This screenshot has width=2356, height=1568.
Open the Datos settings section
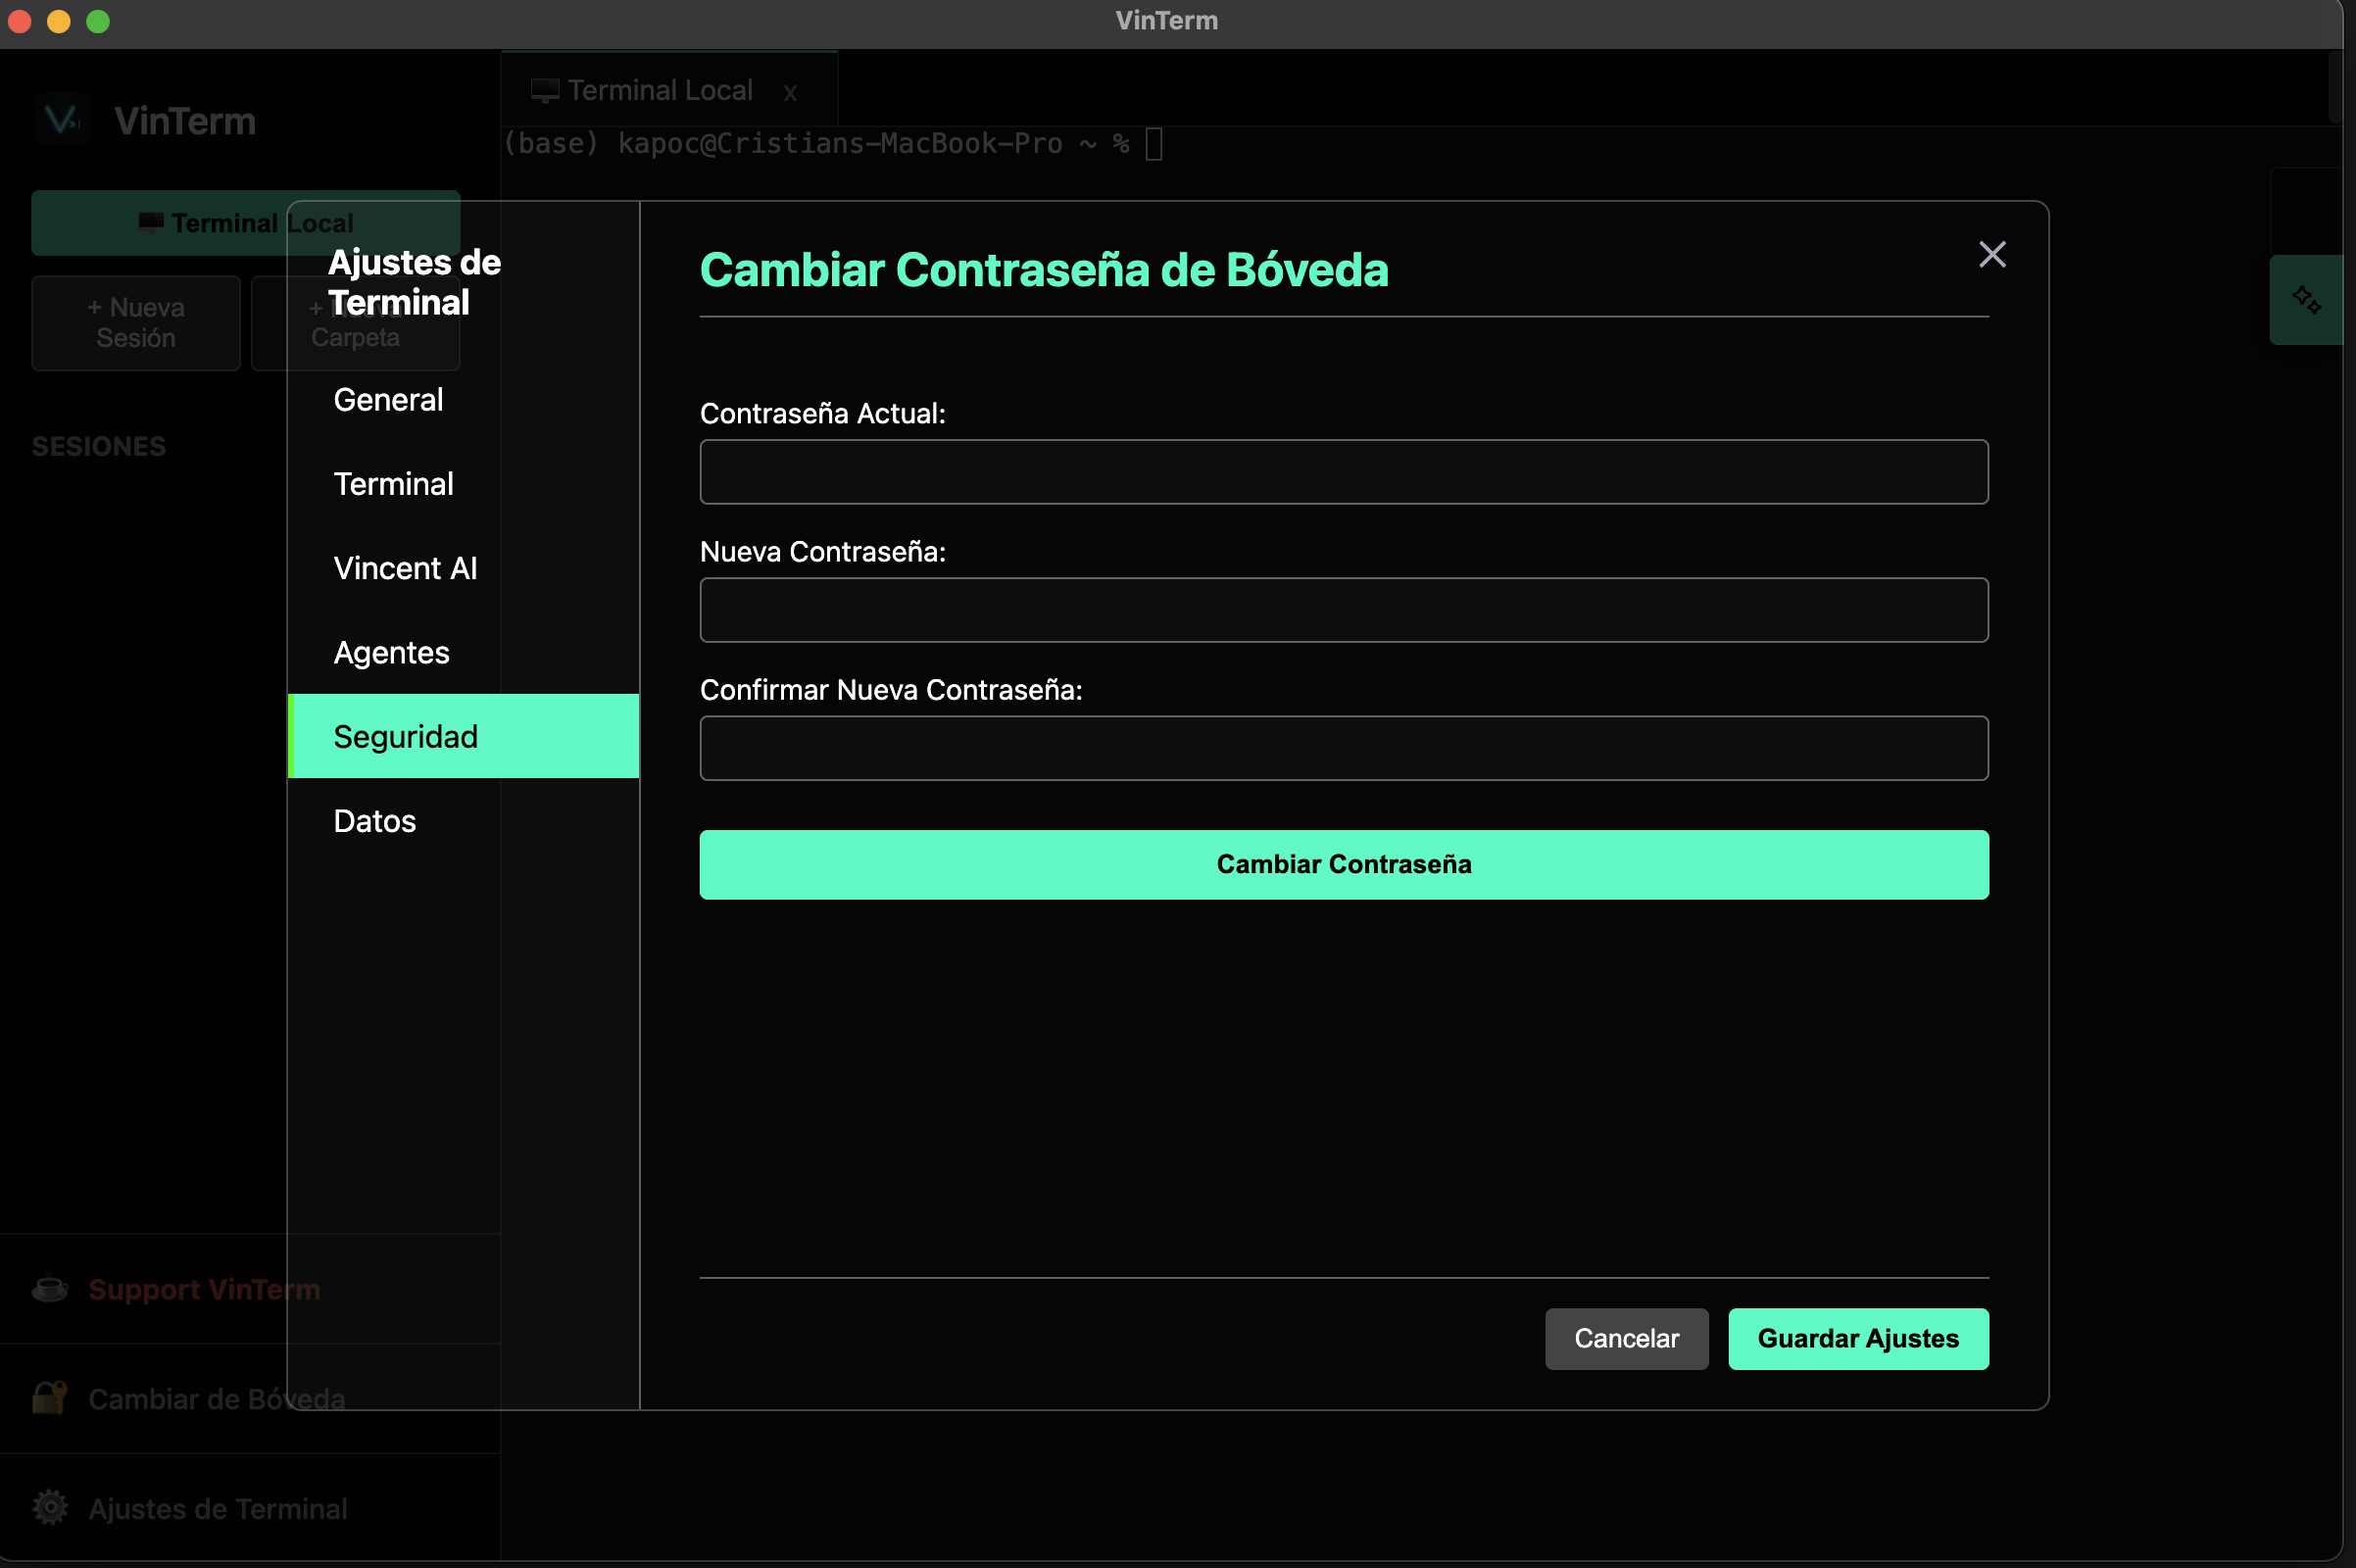(464, 820)
